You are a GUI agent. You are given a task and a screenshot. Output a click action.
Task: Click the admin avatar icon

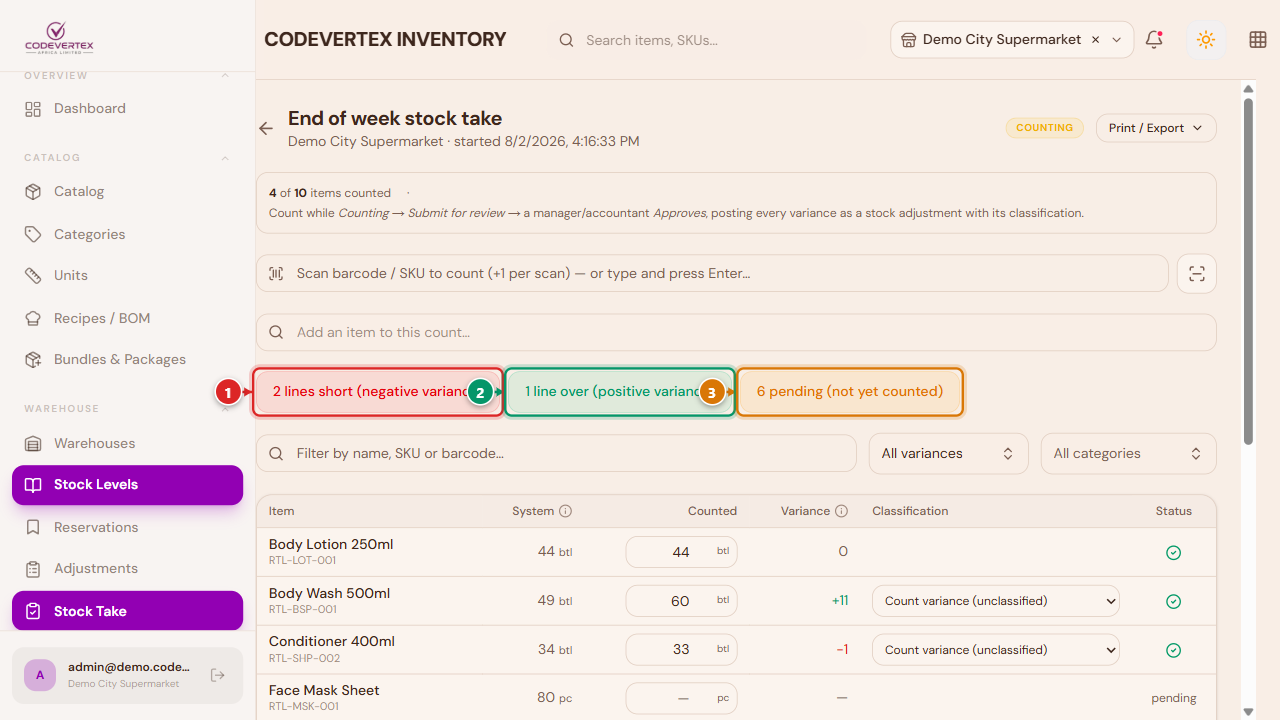pos(40,675)
